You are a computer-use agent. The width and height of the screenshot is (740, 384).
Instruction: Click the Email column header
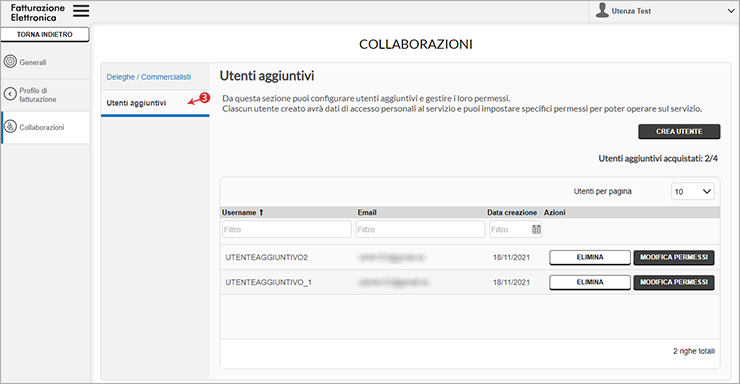(367, 213)
